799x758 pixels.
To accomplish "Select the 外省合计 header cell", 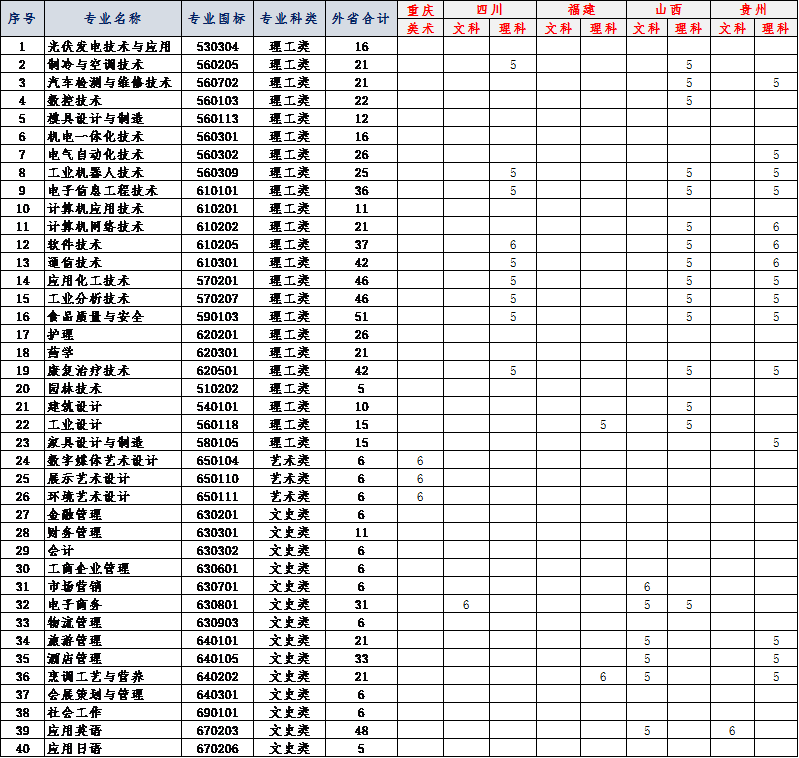I will 361,18.
